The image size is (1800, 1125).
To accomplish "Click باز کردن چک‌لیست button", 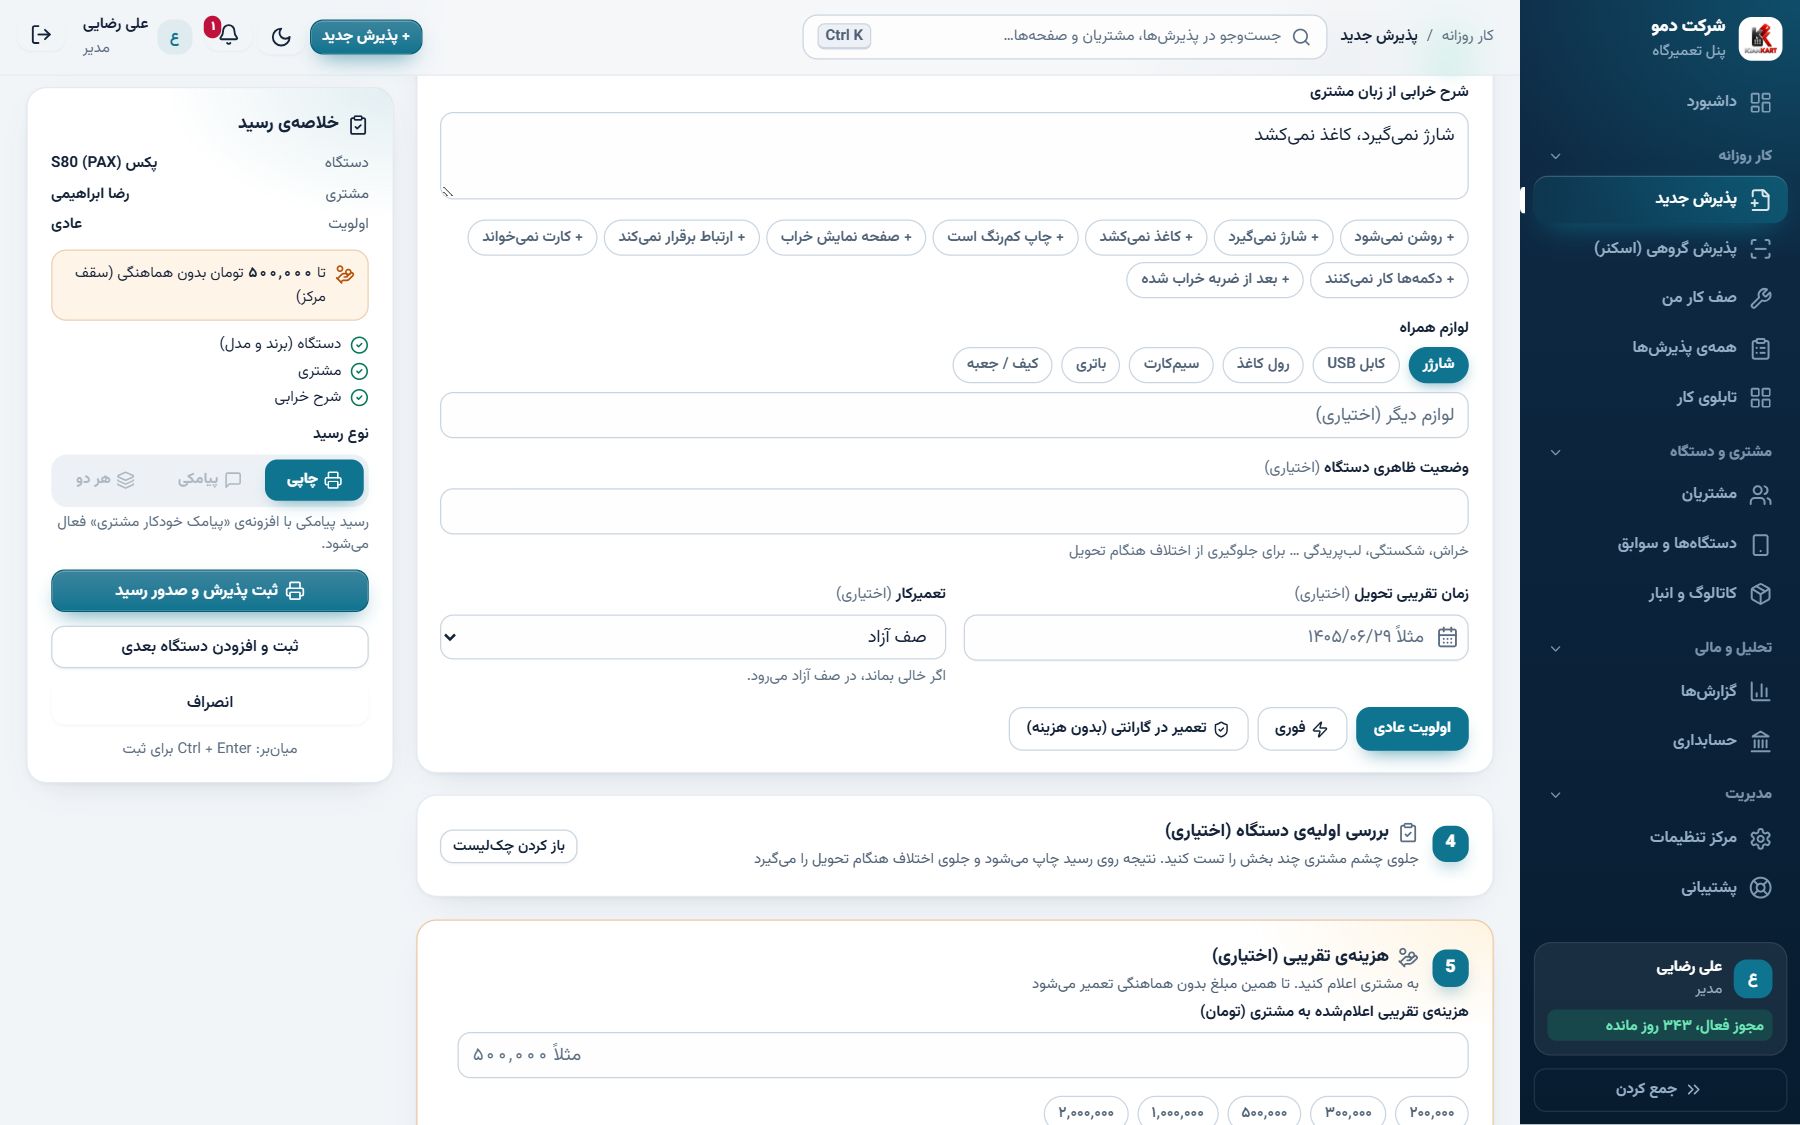I will (x=509, y=846).
